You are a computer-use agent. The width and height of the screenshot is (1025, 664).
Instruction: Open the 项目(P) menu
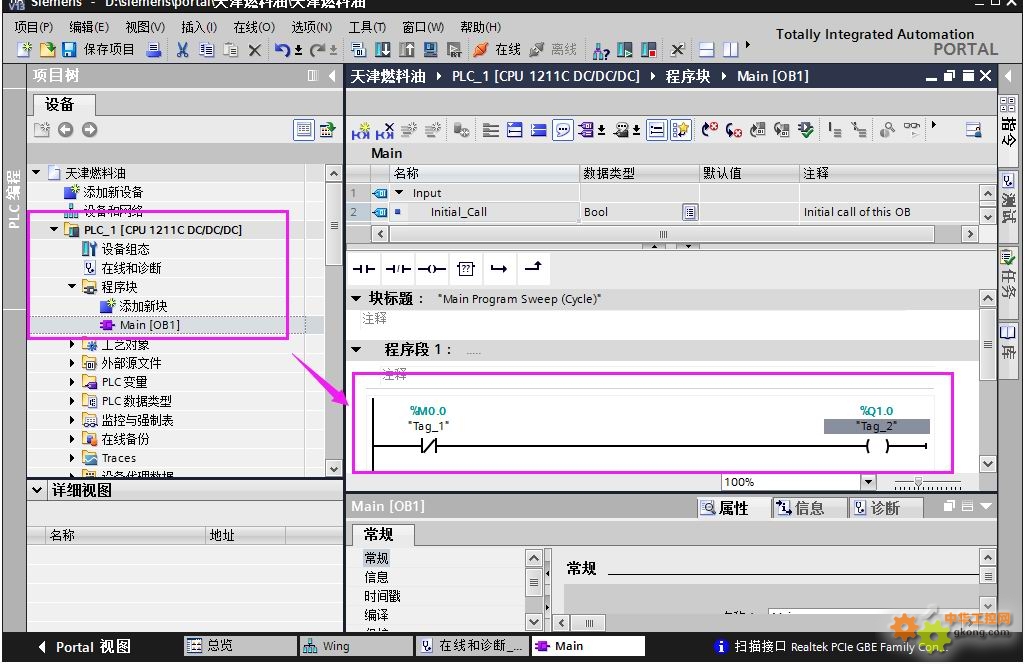tap(33, 27)
